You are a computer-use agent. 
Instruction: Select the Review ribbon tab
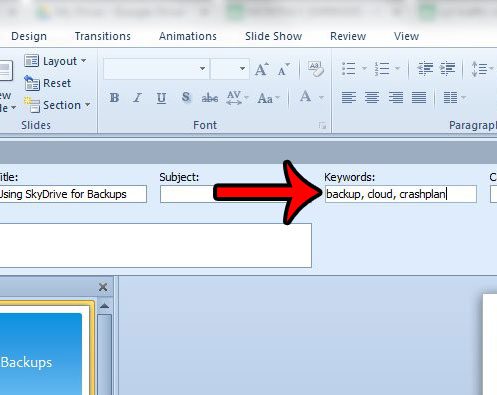click(x=348, y=36)
